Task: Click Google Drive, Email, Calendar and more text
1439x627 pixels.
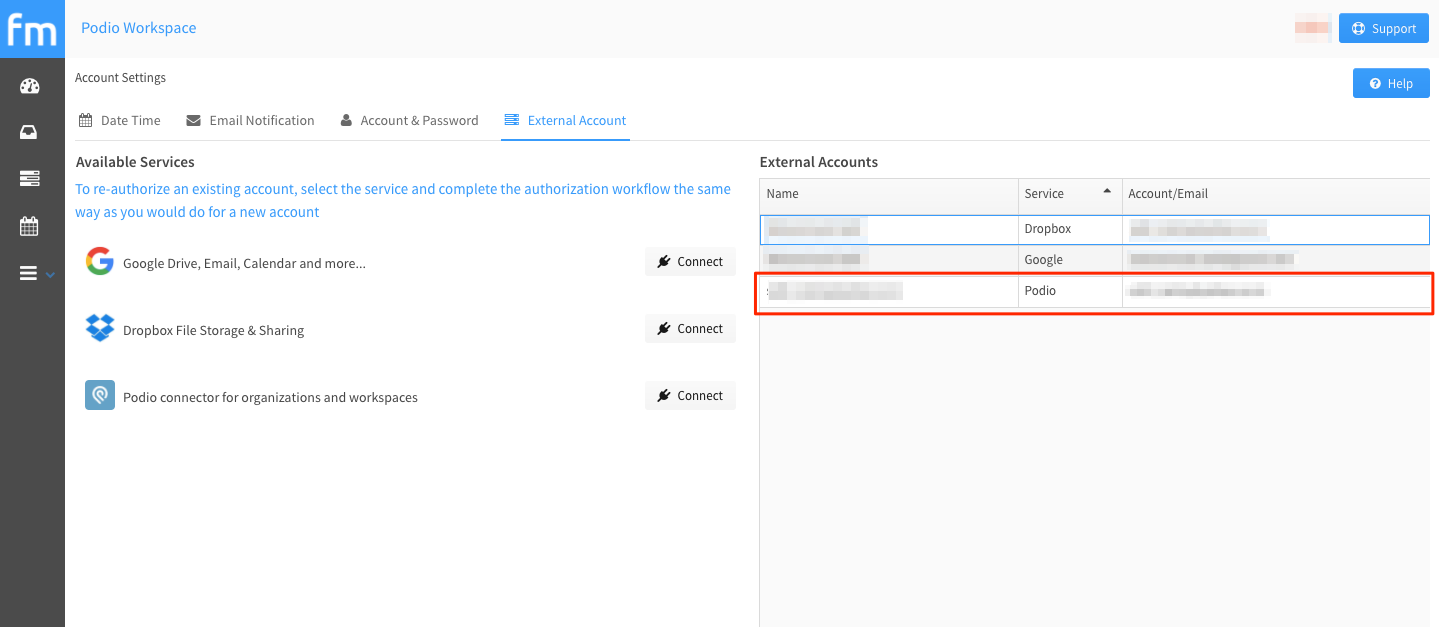Action: [244, 263]
